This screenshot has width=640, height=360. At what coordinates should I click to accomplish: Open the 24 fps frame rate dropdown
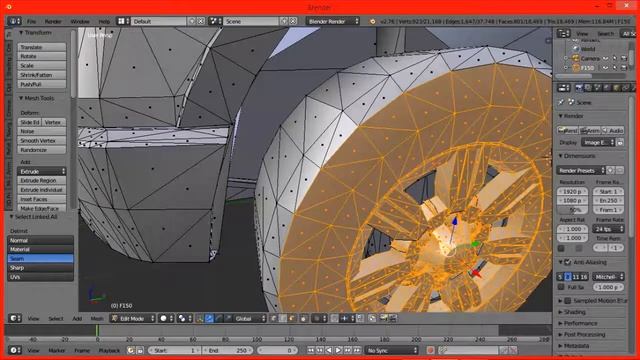pyautogui.click(x=608, y=229)
